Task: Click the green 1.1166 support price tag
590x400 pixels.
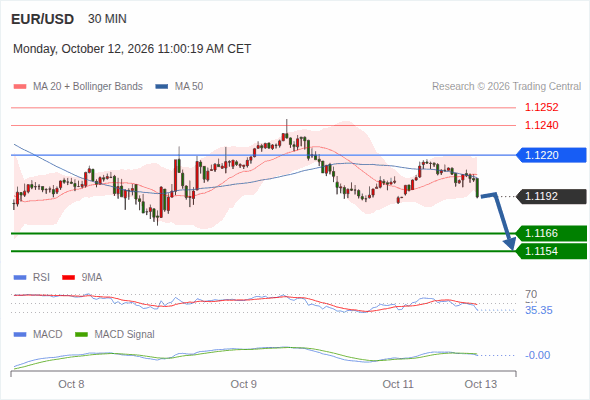Action: 551,233
